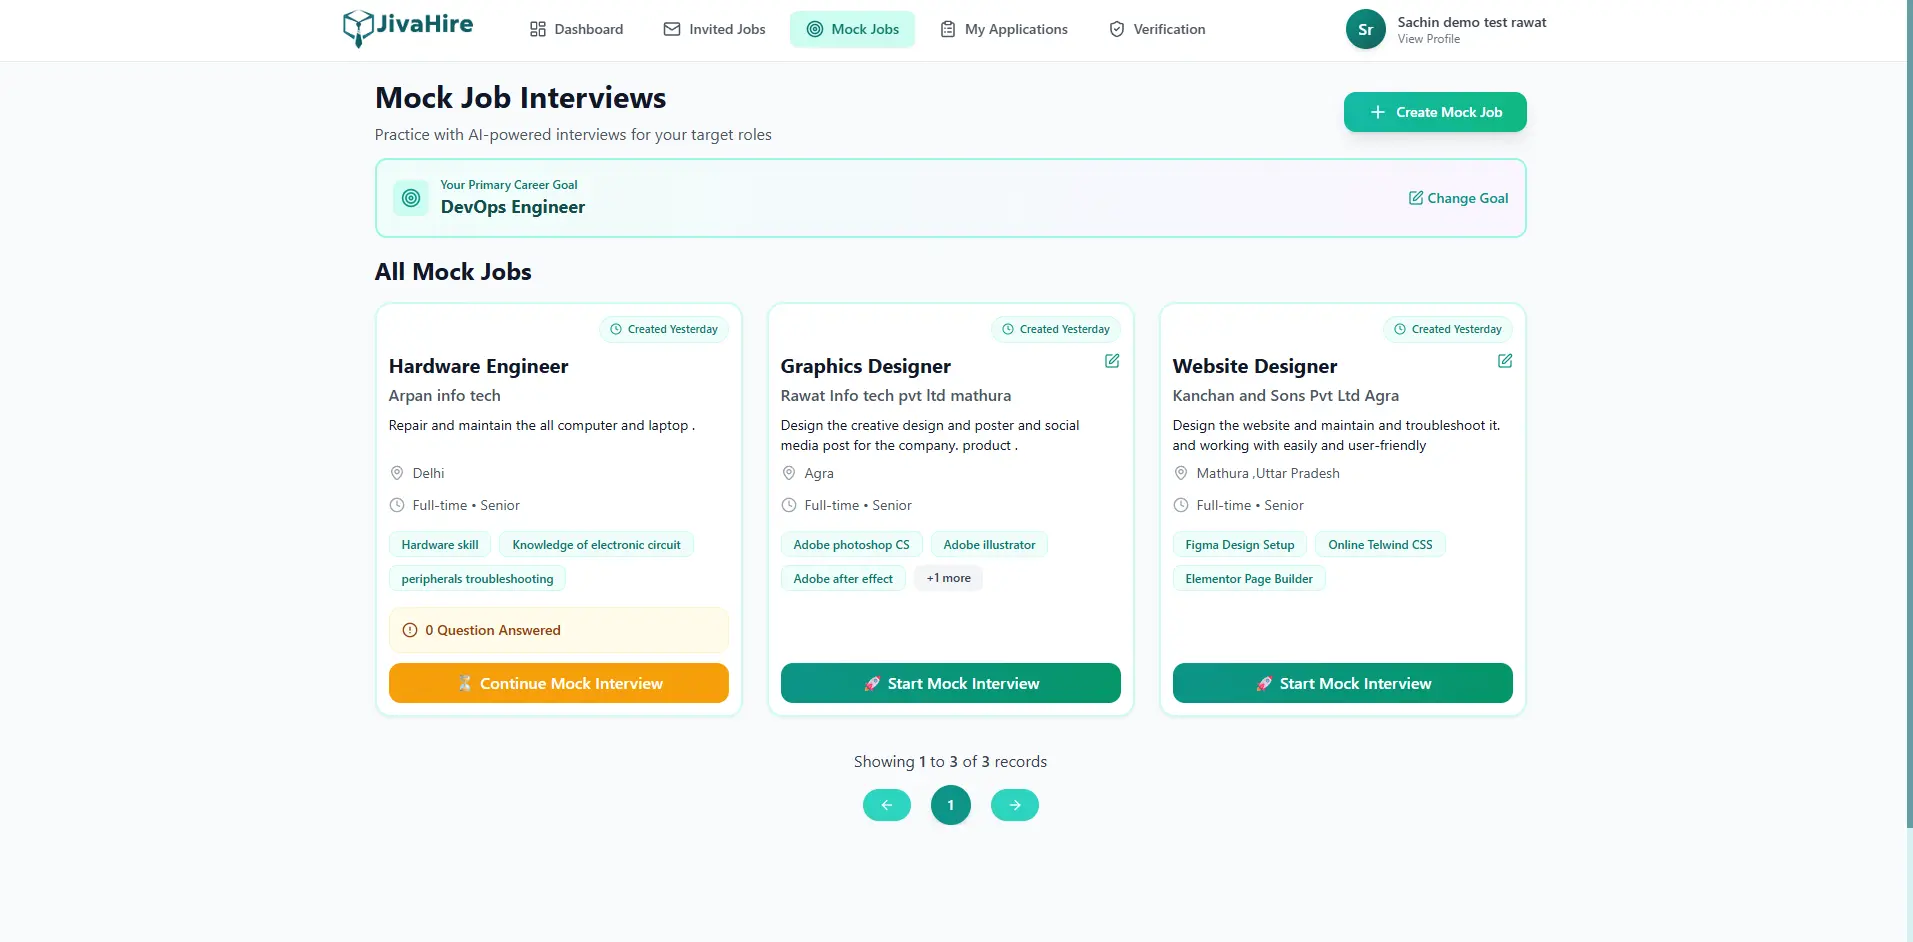Screen dimensions: 1913x942
Task: Open the Dashboard tab
Action: pos(576,30)
